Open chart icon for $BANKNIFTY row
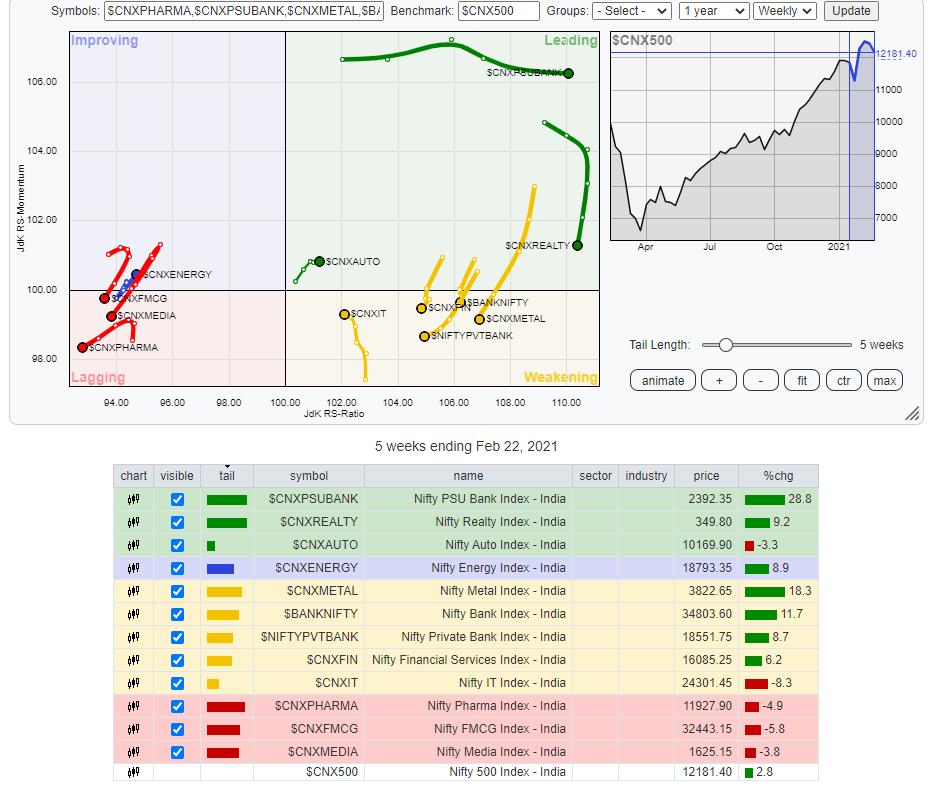This screenshot has width=933, height=791. (133, 614)
